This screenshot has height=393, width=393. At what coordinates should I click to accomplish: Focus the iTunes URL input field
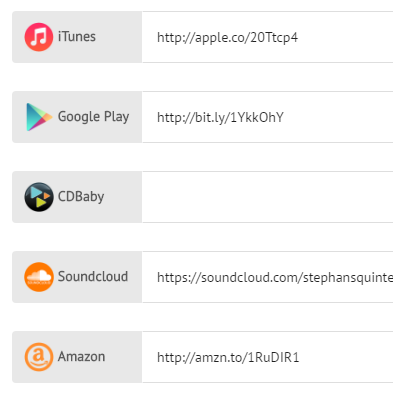point(267,37)
